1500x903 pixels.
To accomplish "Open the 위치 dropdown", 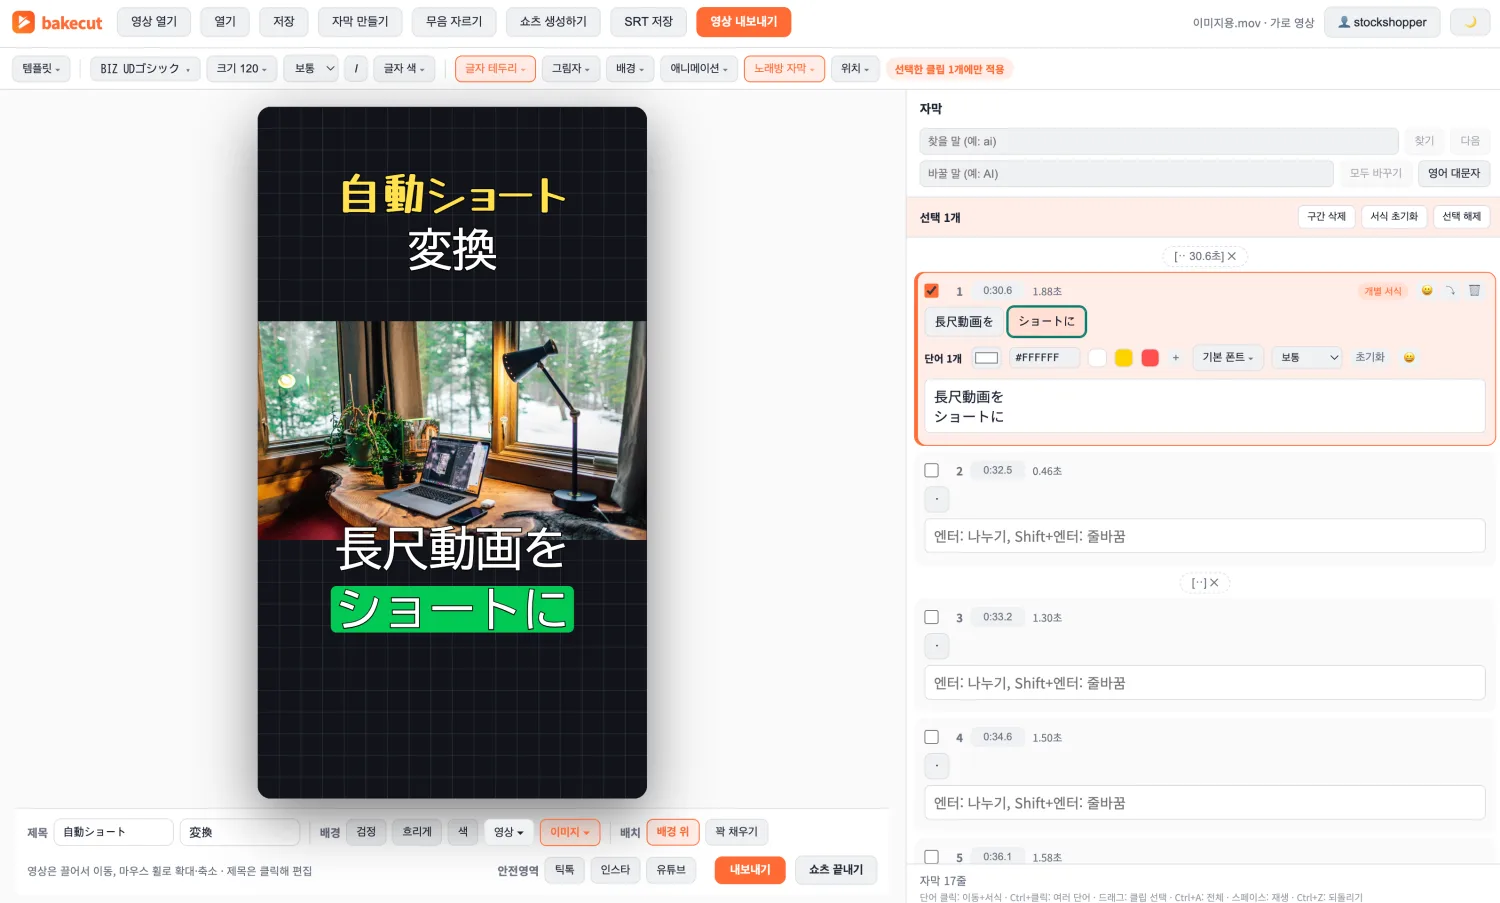I will [855, 69].
